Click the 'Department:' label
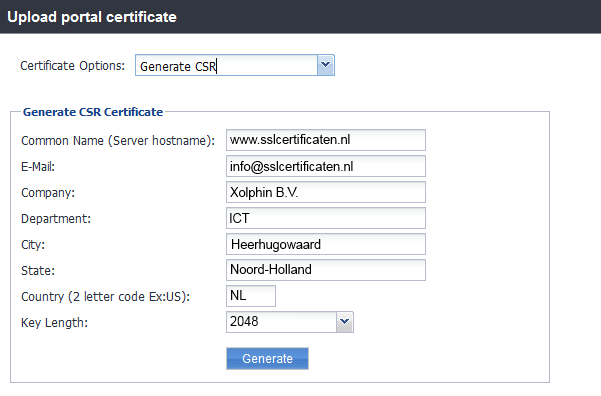This screenshot has height=396, width=601. 56,219
